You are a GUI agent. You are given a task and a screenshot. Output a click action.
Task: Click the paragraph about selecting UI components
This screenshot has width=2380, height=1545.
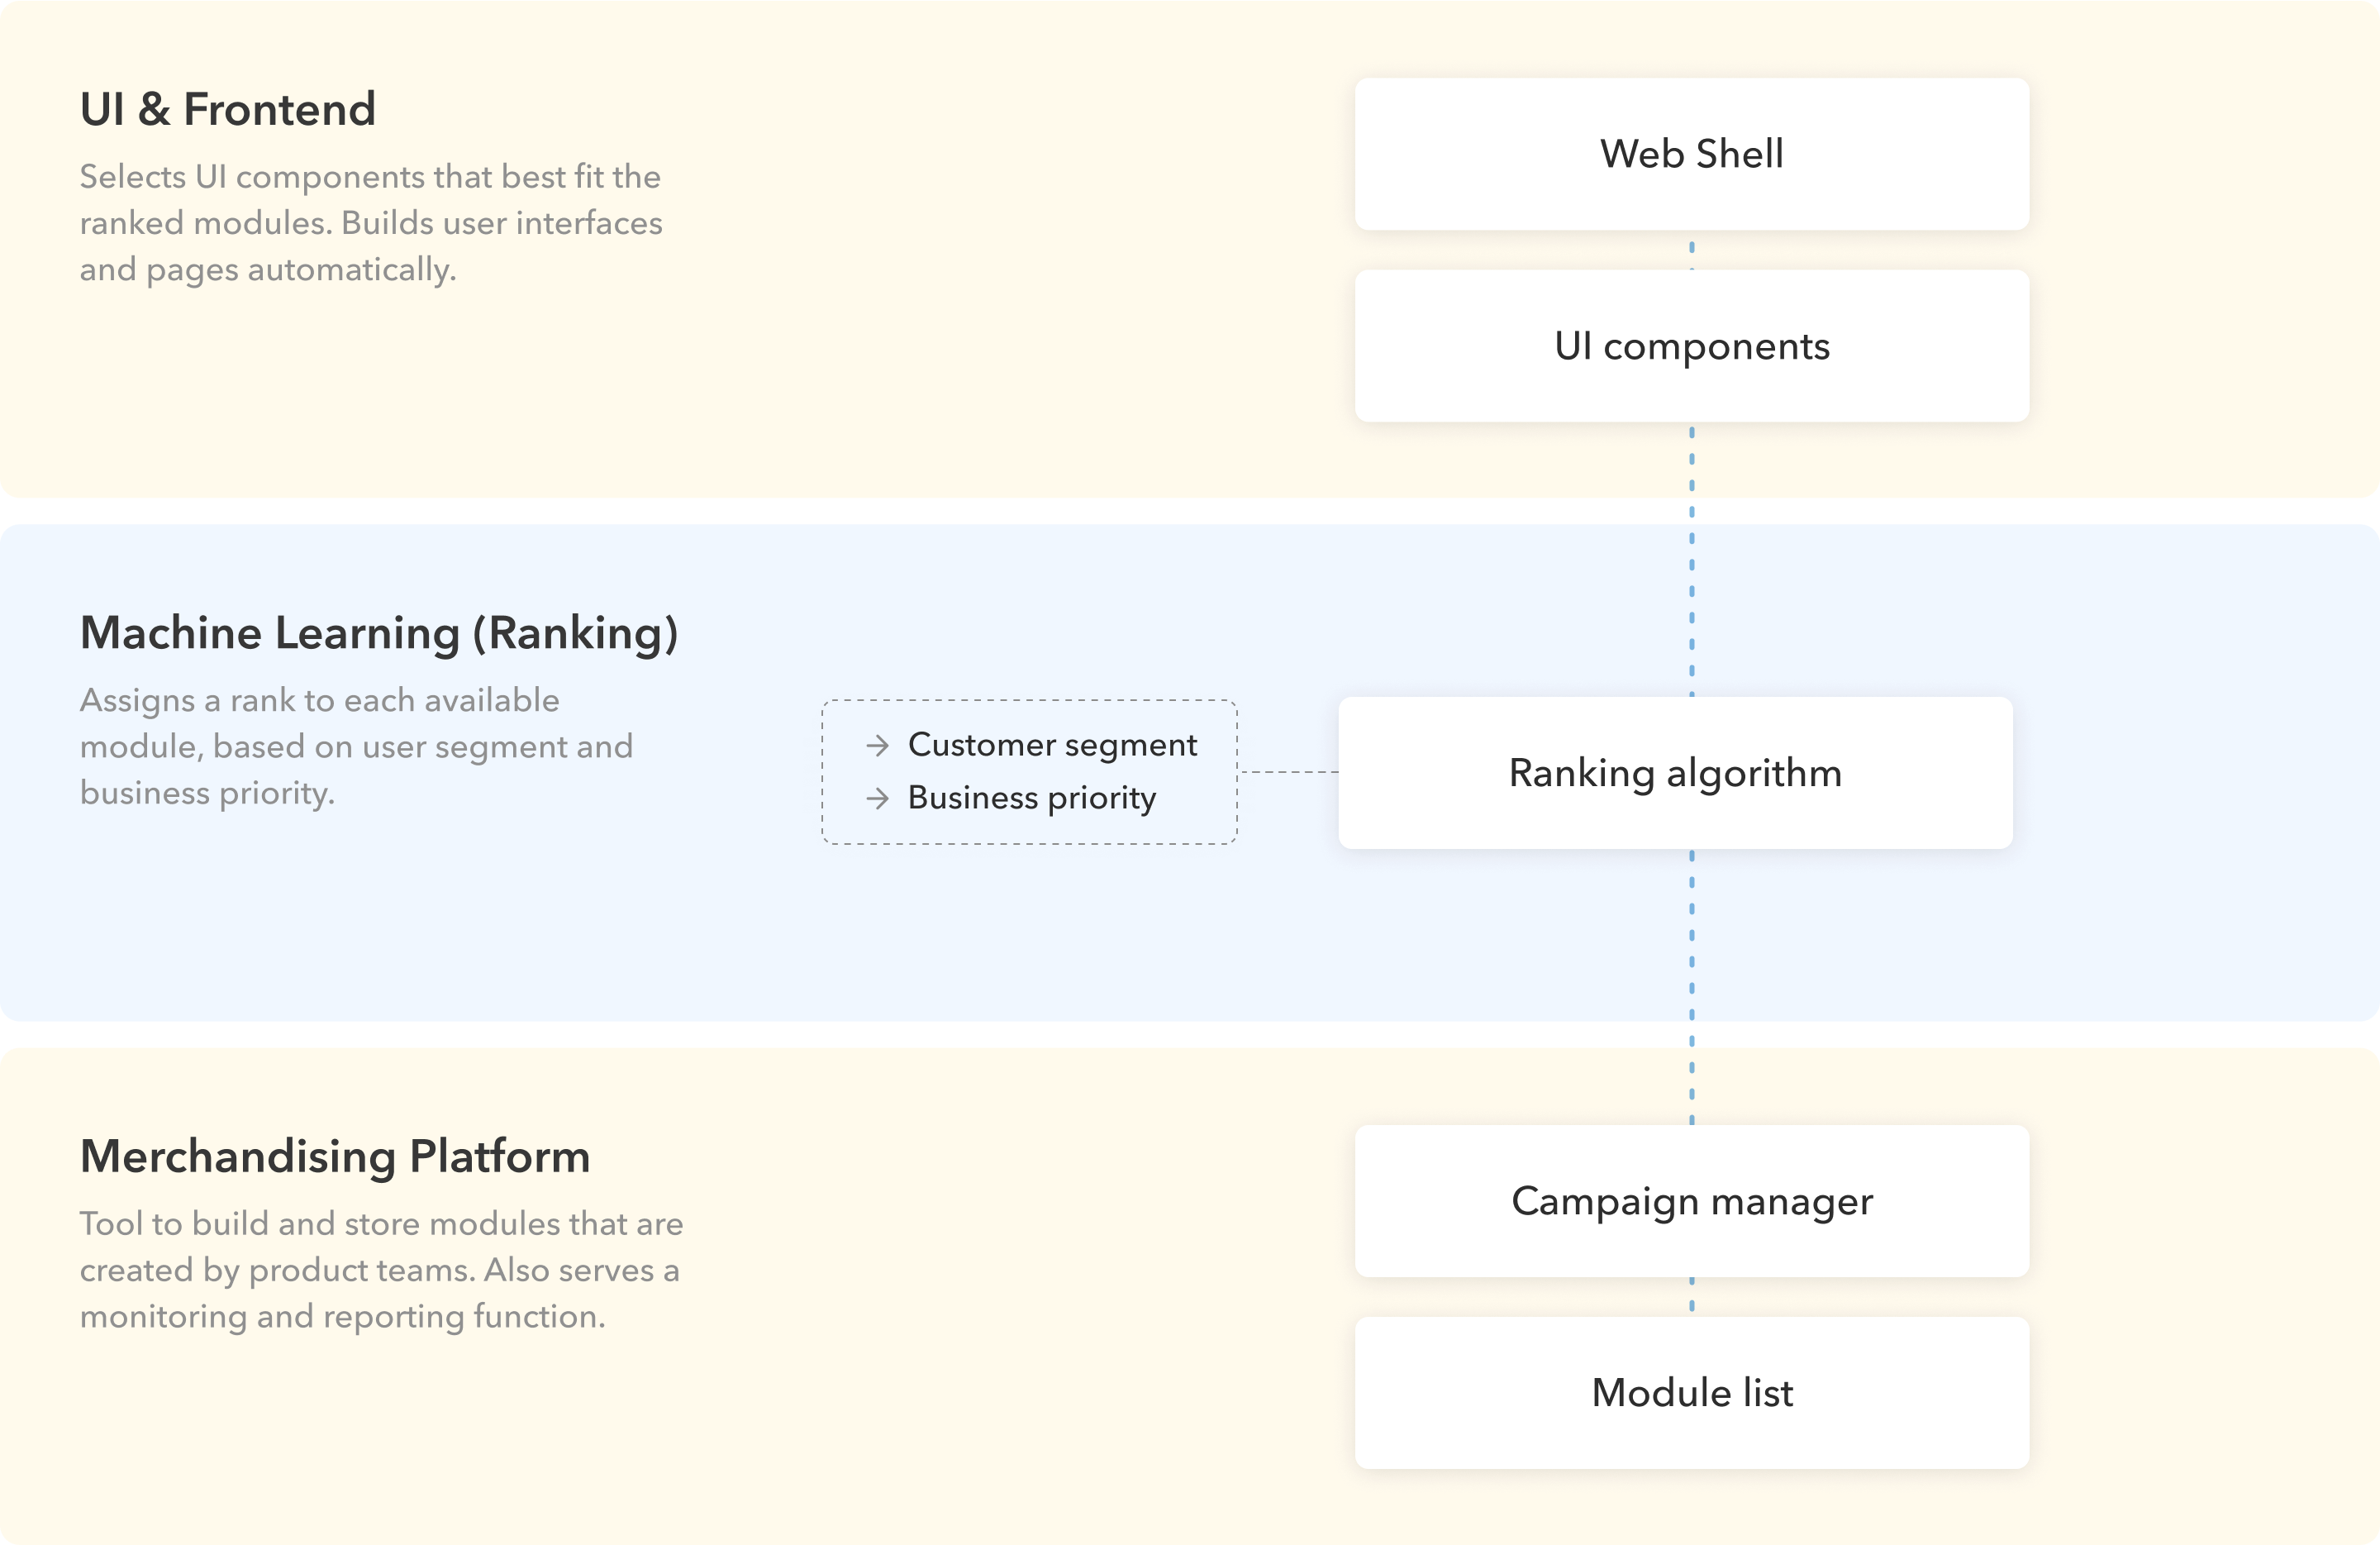coord(371,223)
